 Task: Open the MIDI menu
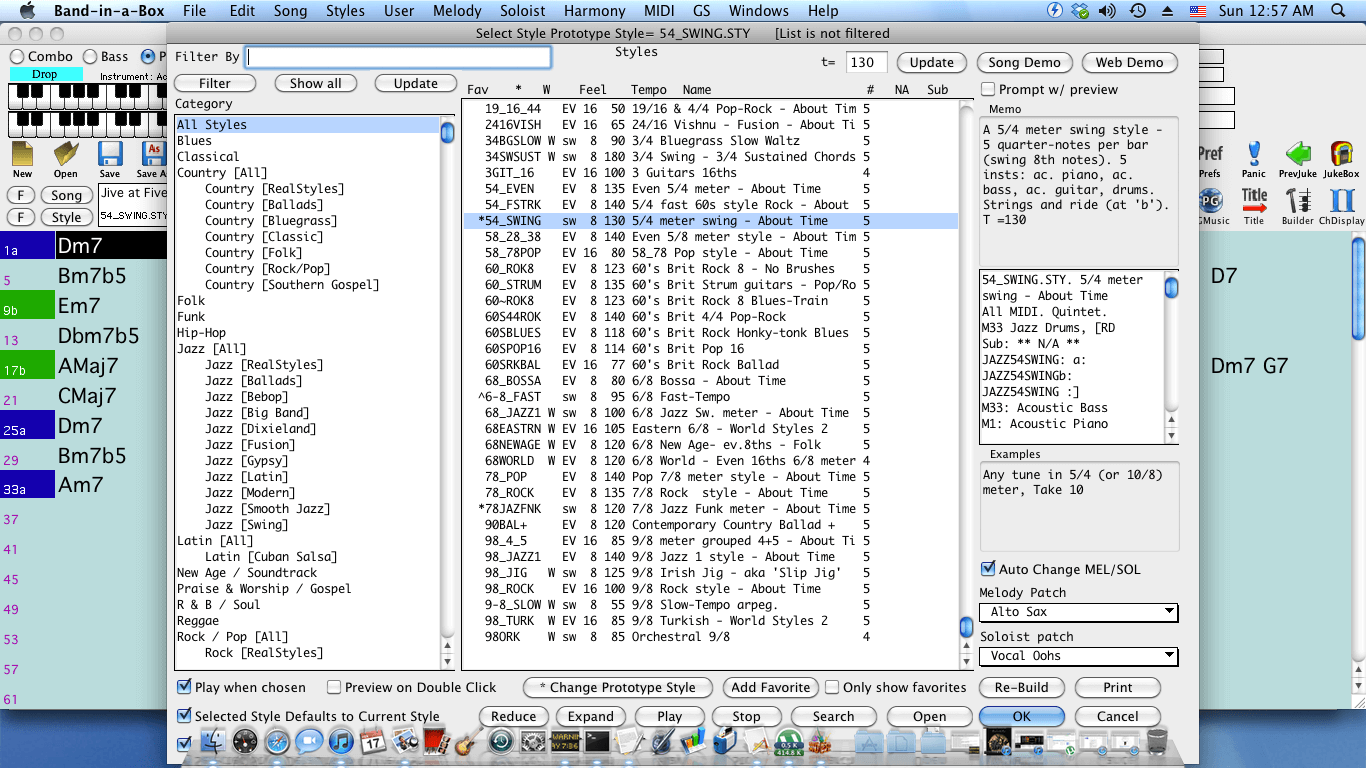click(659, 11)
